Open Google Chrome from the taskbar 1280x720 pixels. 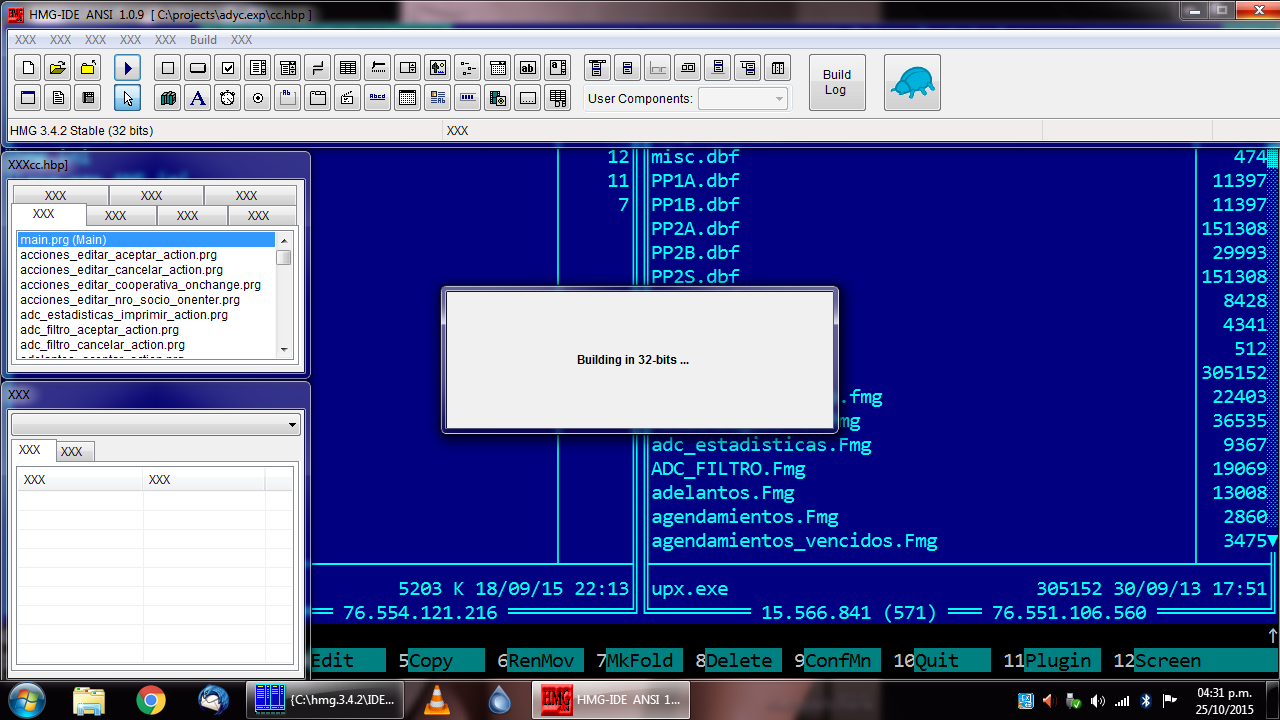click(x=151, y=700)
